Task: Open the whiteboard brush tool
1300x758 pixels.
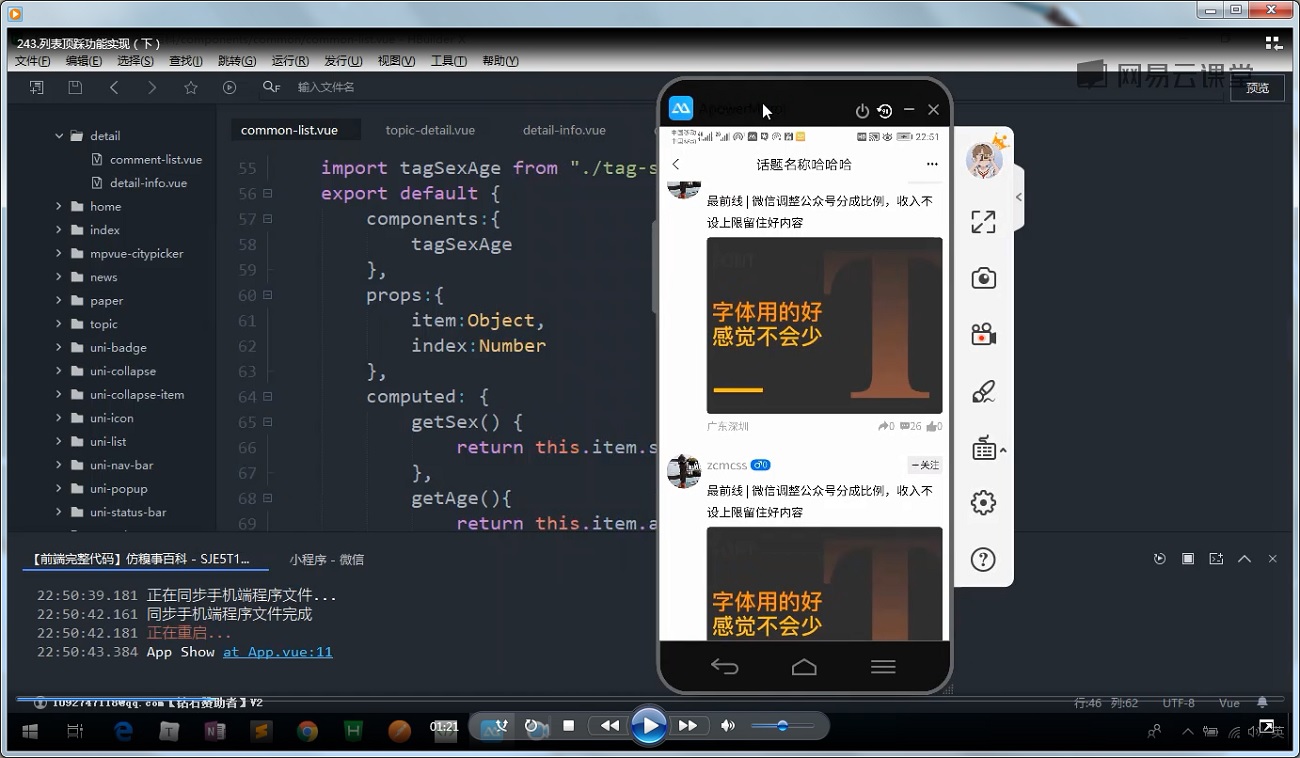Action: [984, 391]
